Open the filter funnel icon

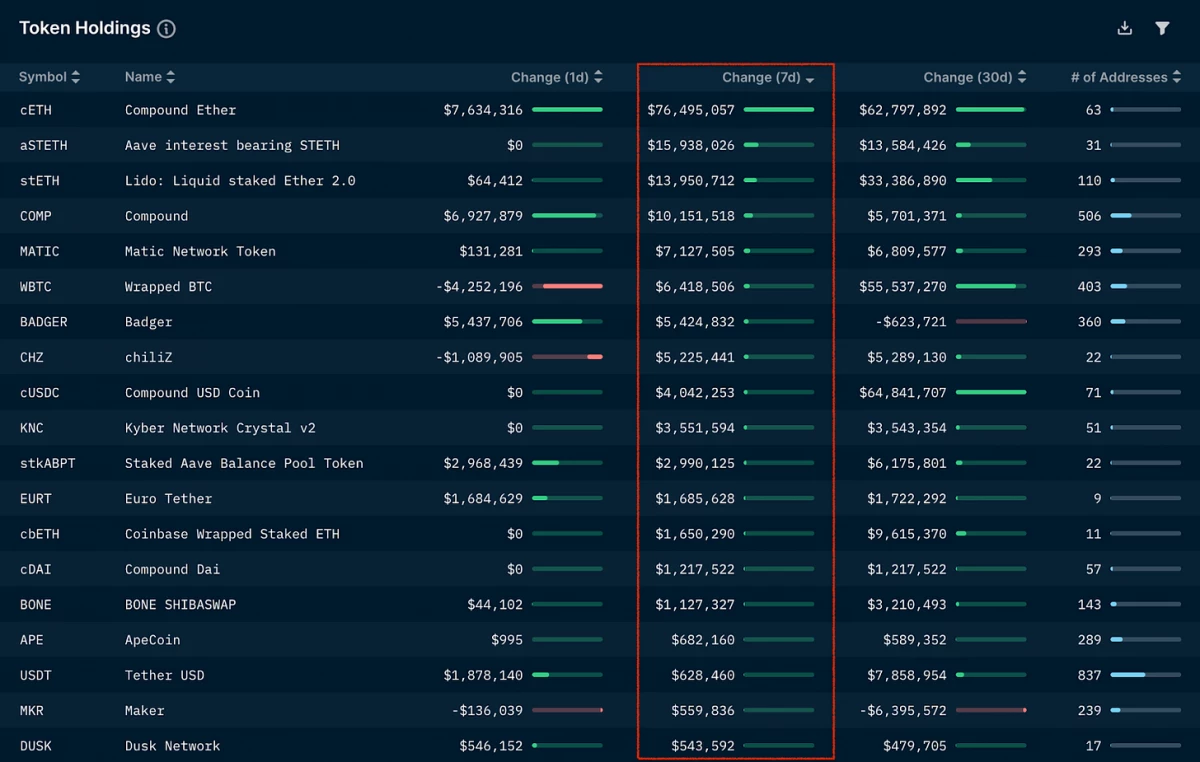1162,28
